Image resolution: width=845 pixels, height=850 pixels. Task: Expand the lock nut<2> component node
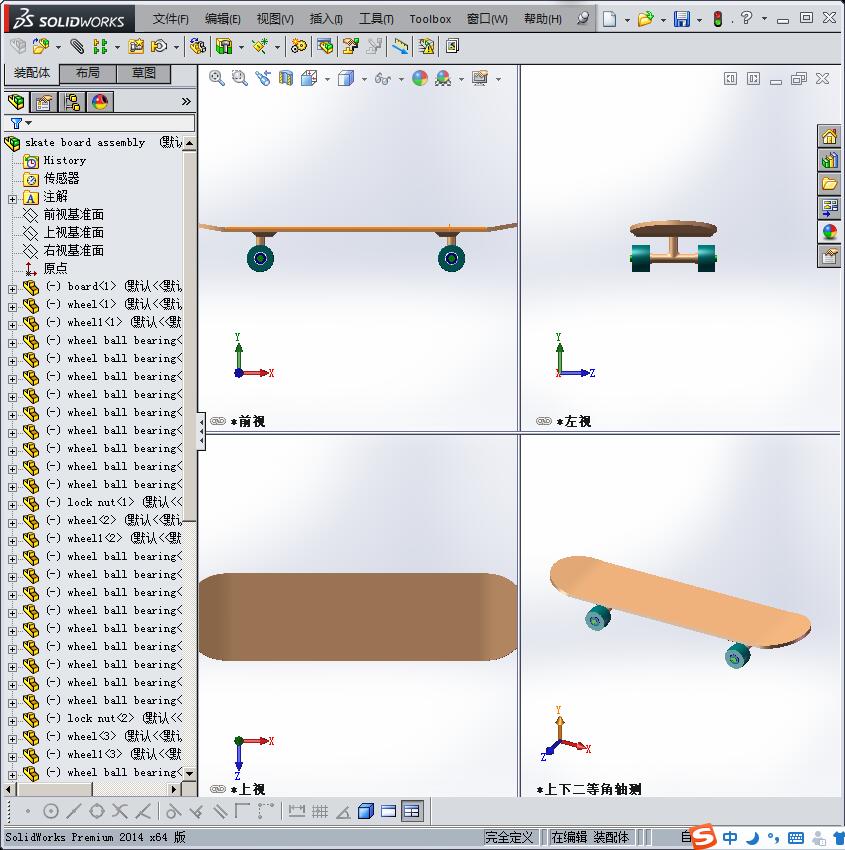(x=12, y=720)
